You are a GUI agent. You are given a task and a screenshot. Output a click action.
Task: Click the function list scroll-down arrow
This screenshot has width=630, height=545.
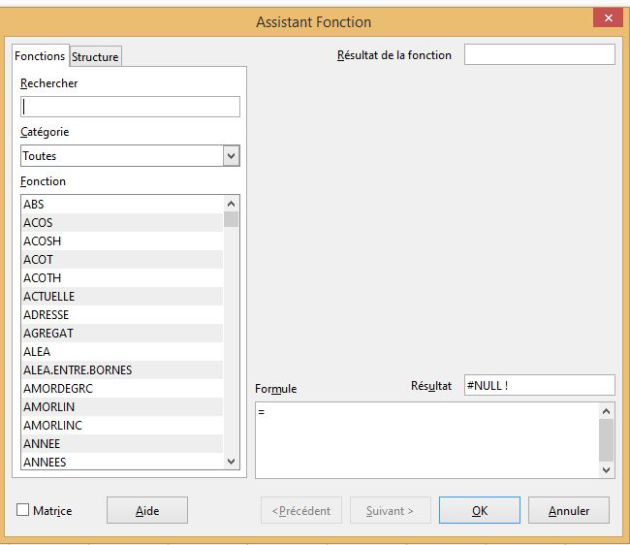pos(231,461)
